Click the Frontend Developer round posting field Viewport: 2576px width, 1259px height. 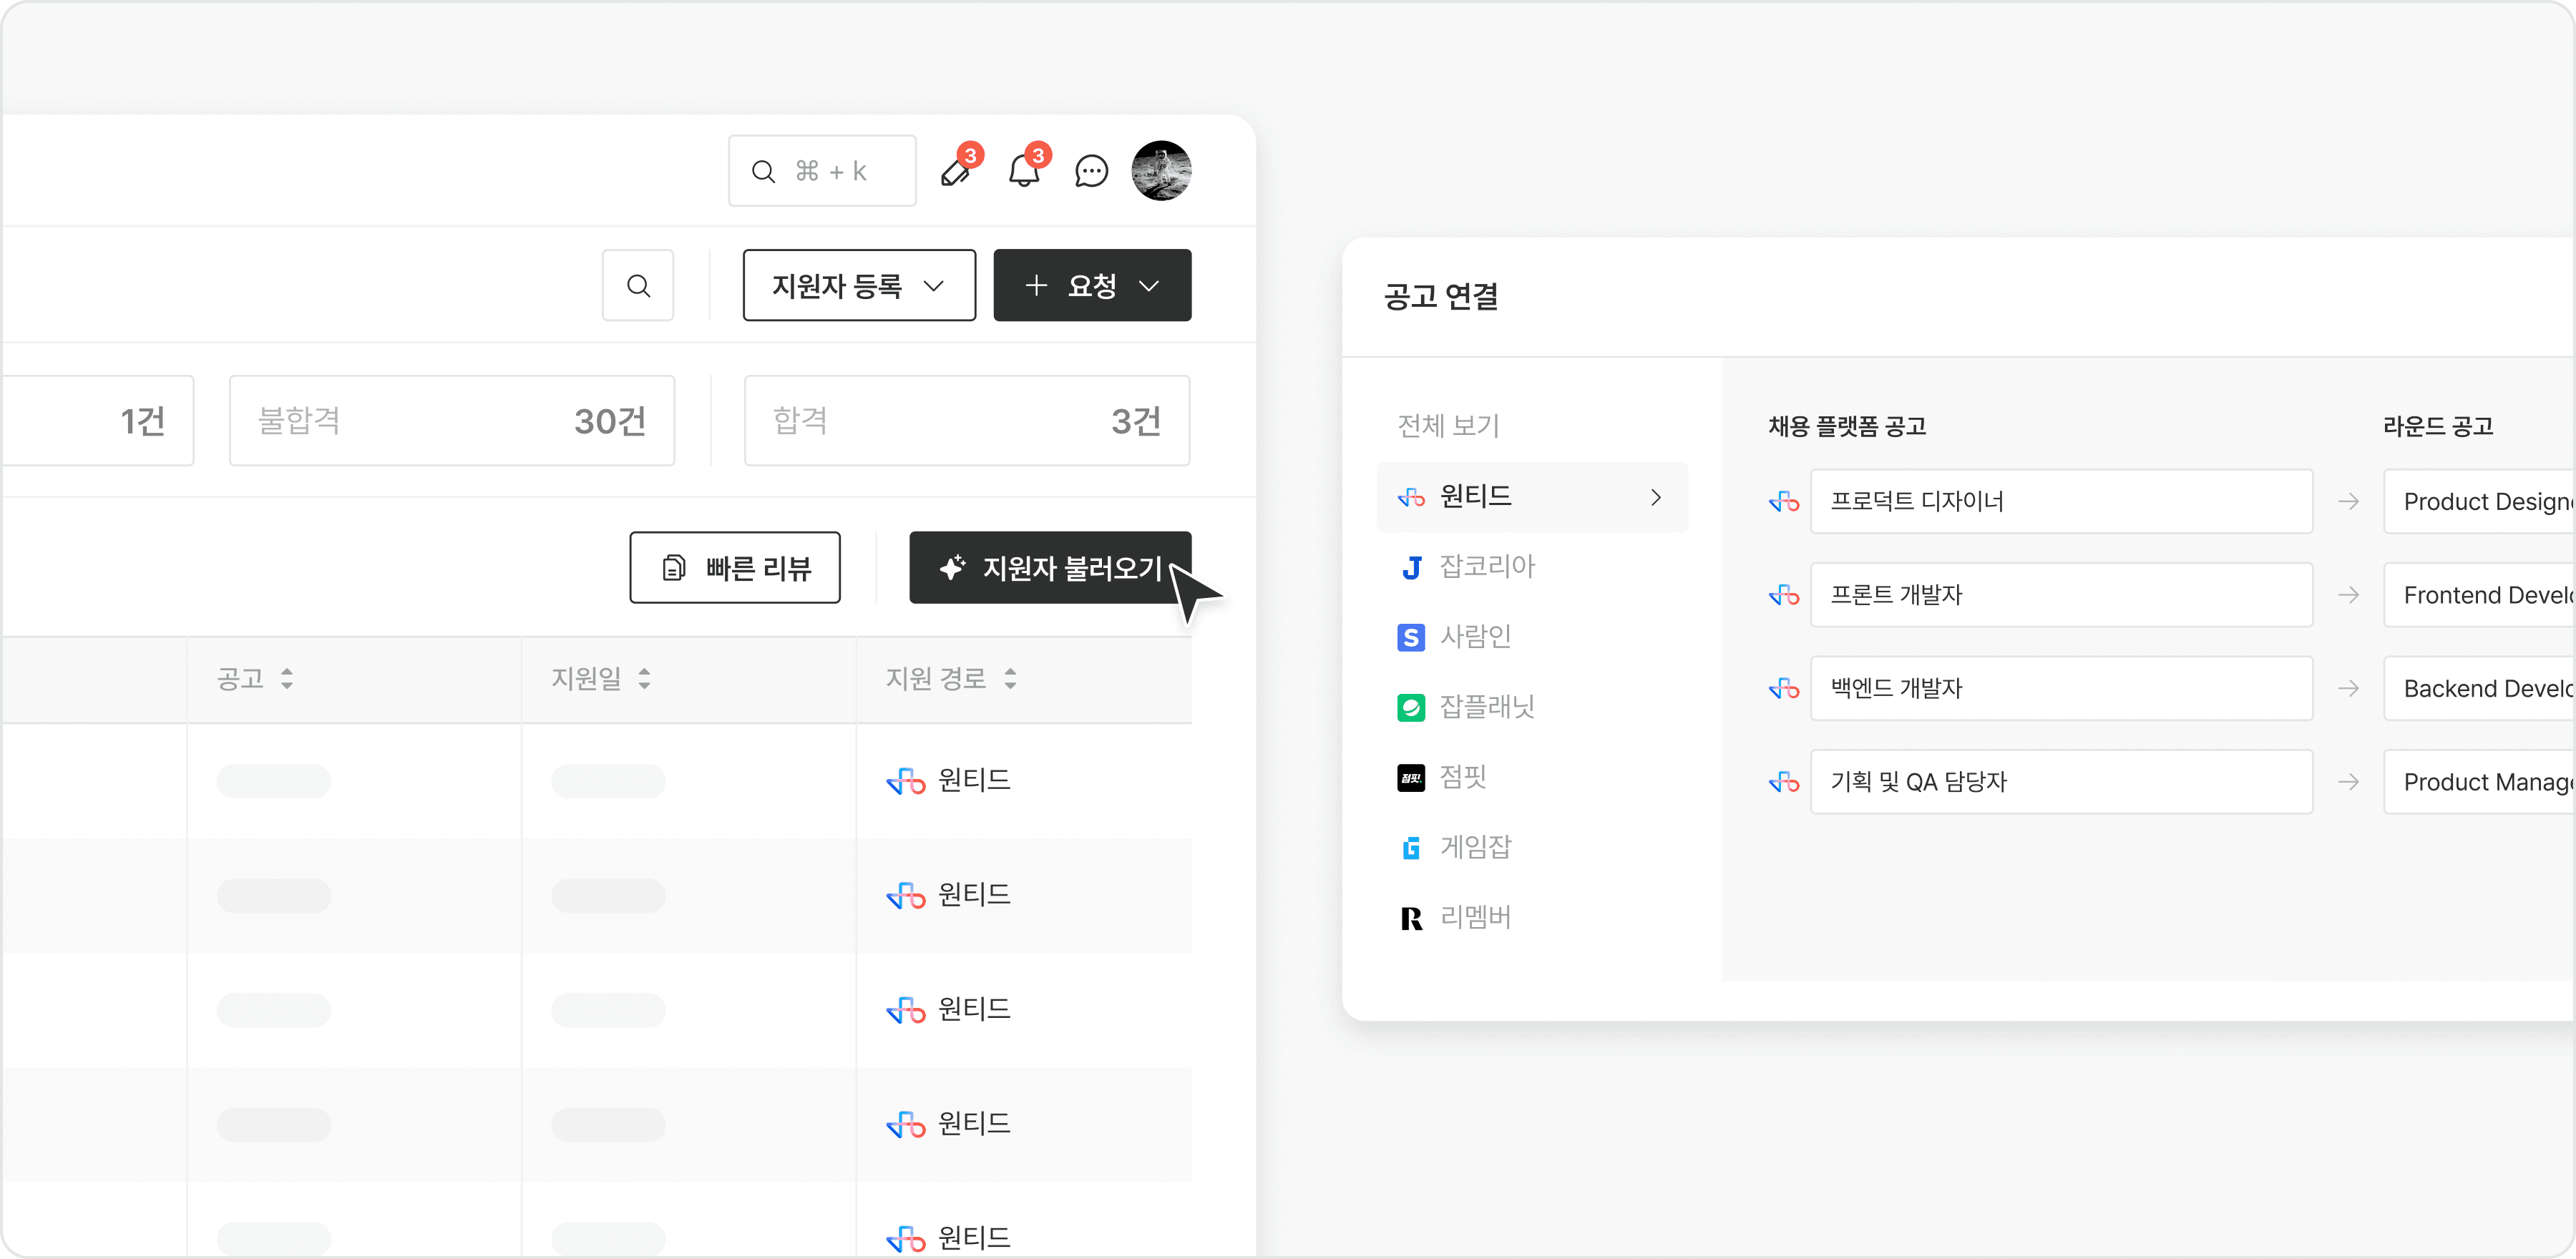pyautogui.click(x=2479, y=595)
